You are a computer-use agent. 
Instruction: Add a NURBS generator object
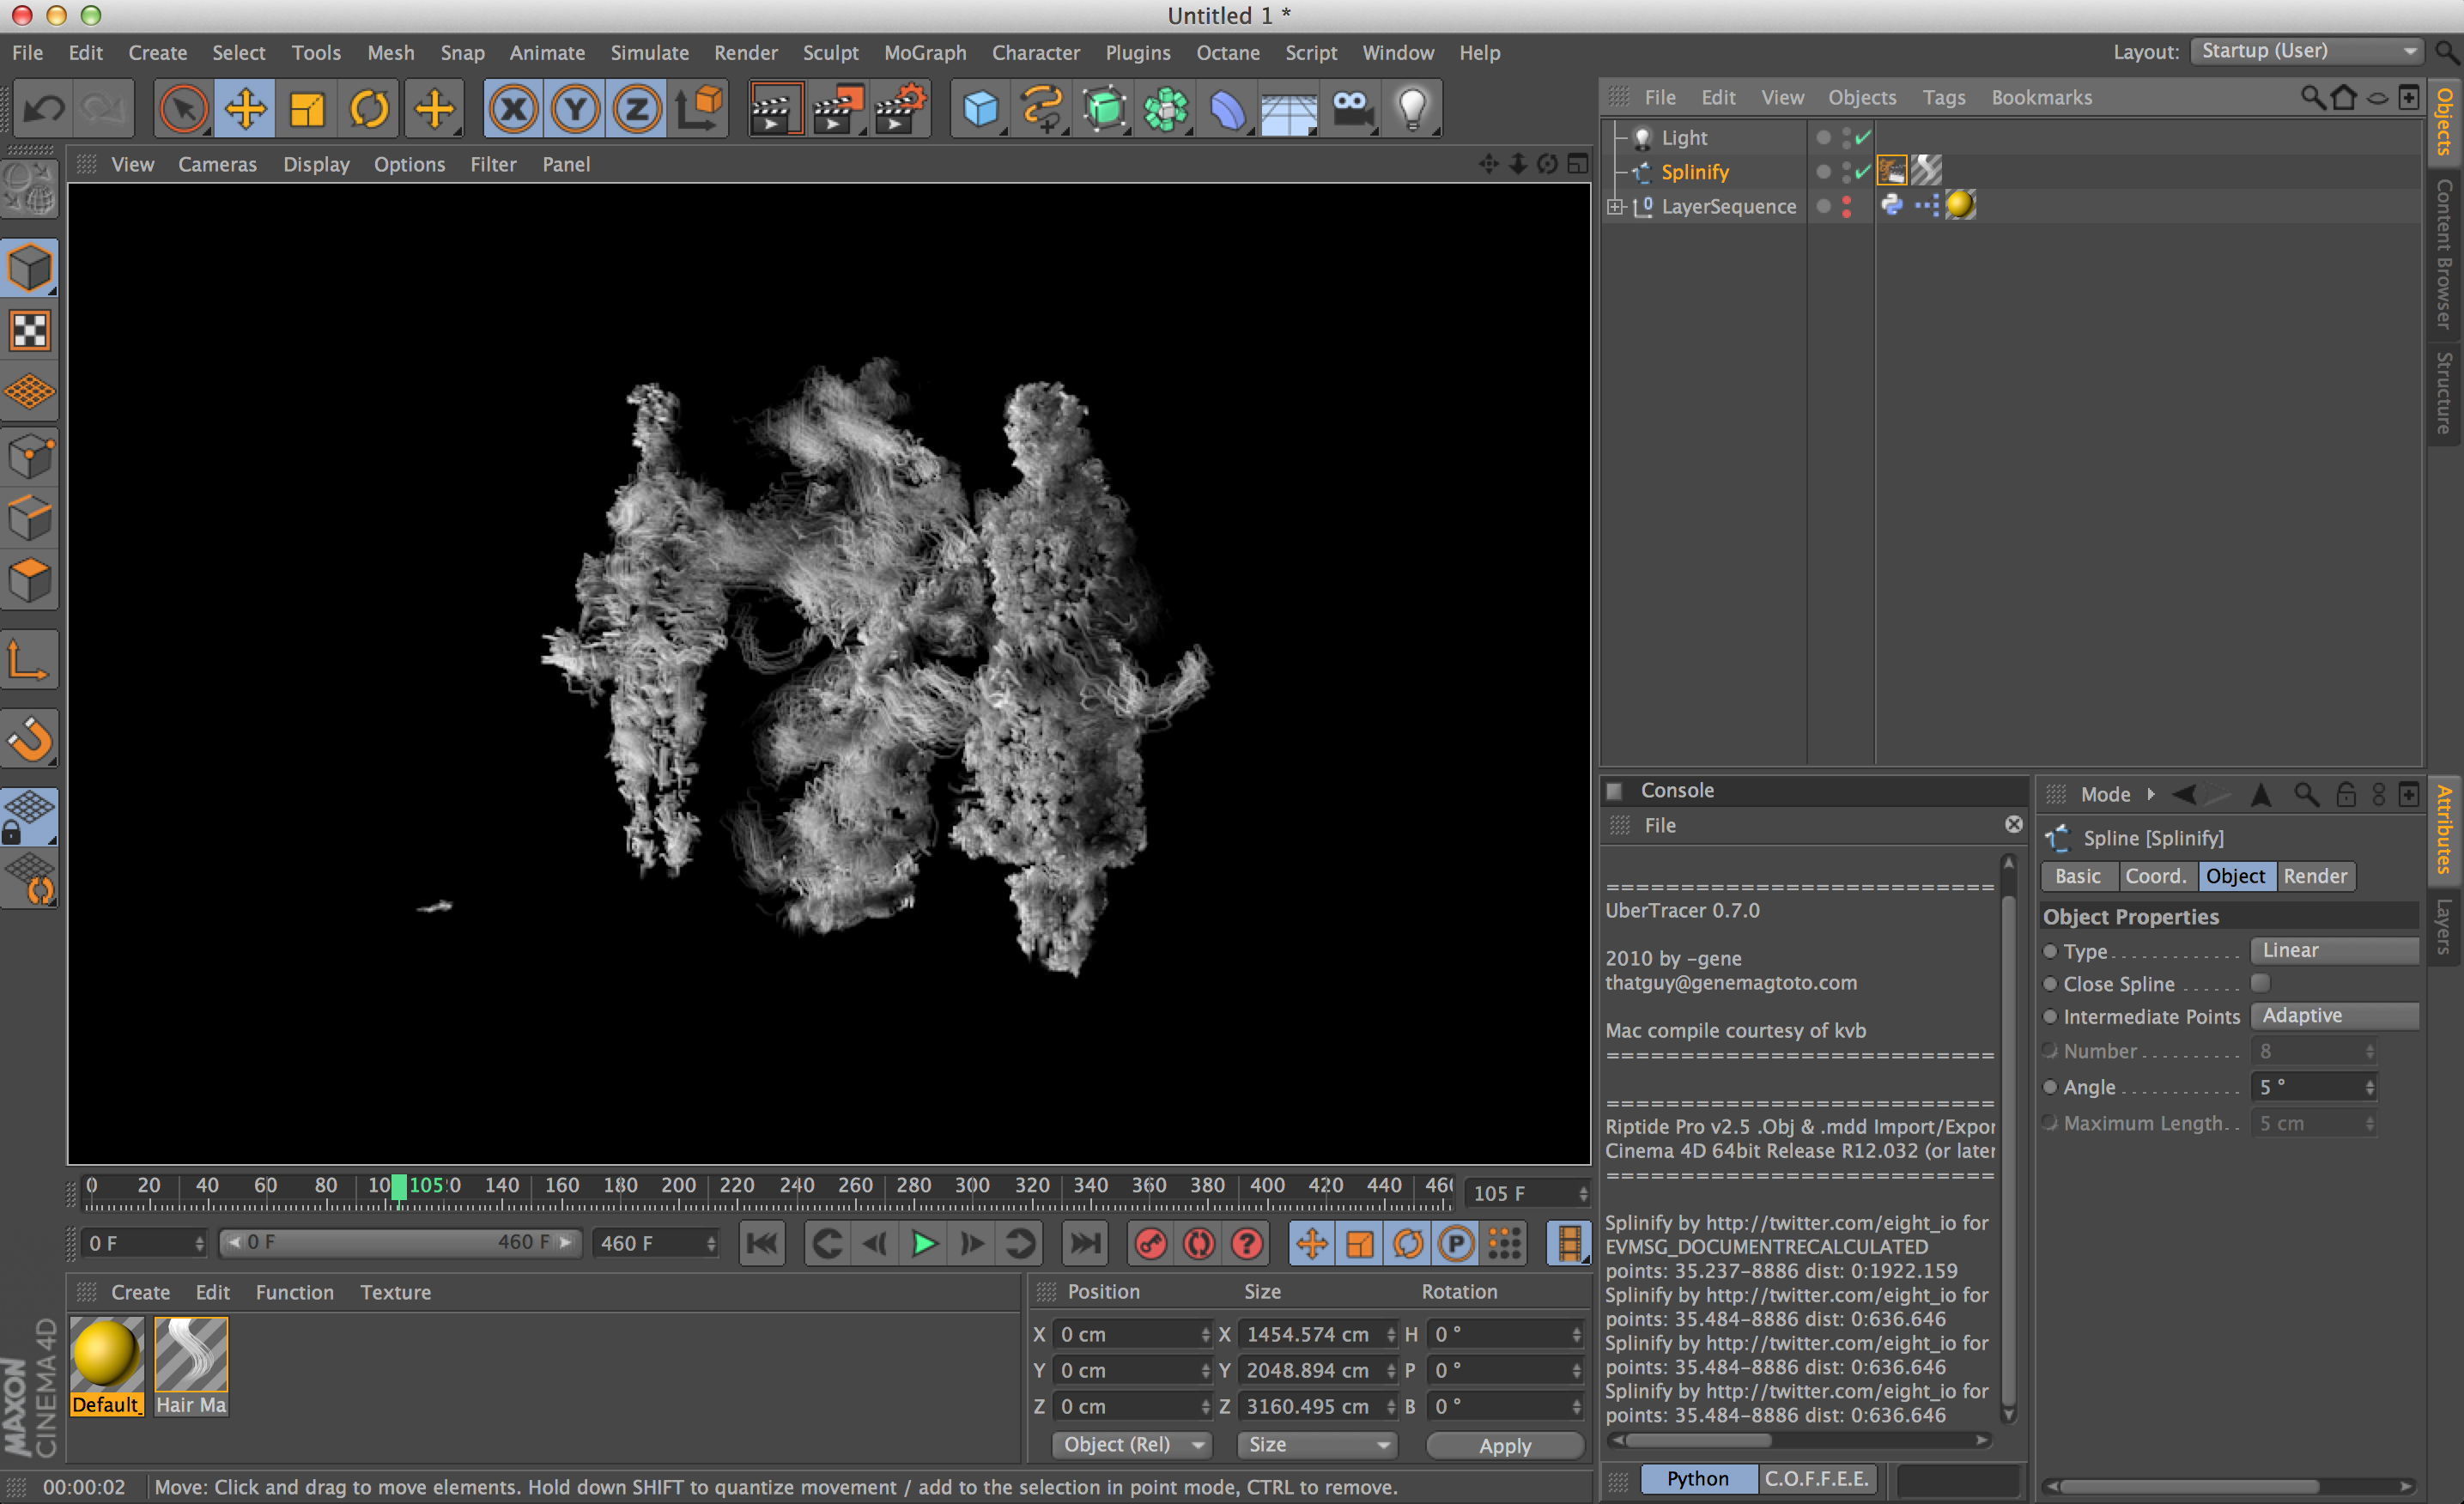point(1104,108)
